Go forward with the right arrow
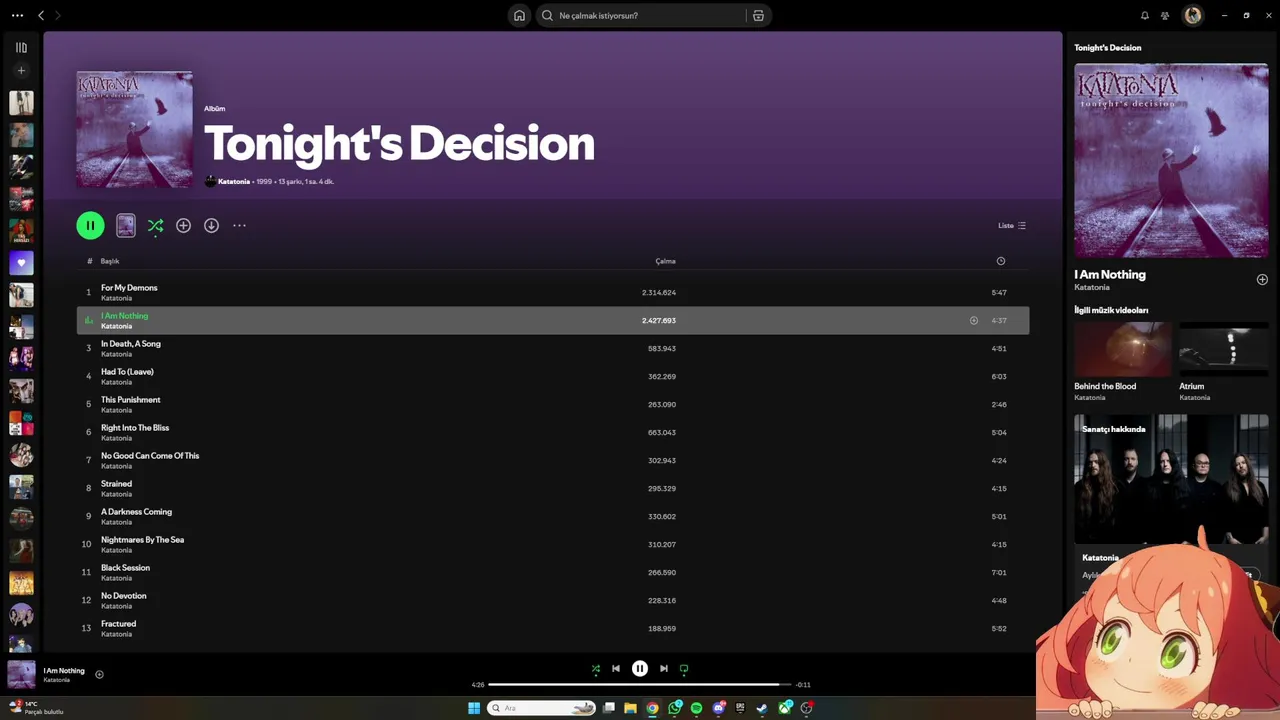Viewport: 1280px width, 720px height. tap(58, 15)
